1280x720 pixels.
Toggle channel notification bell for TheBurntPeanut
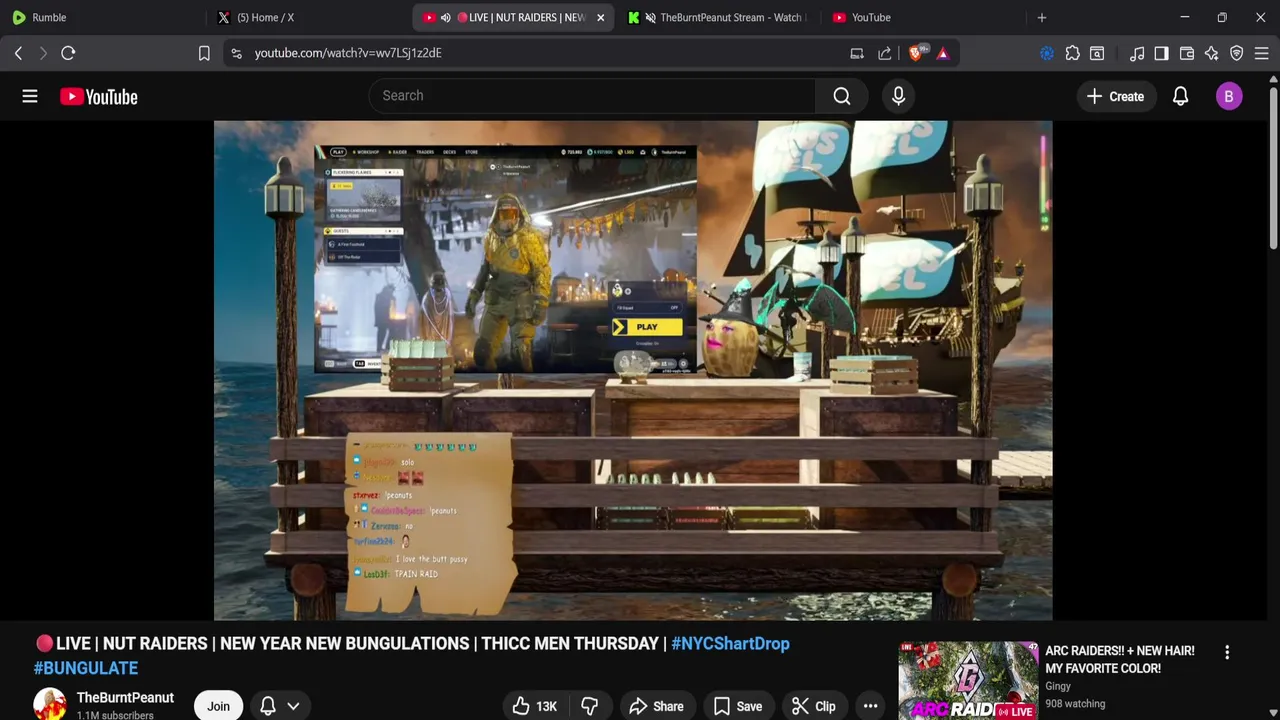click(x=268, y=706)
